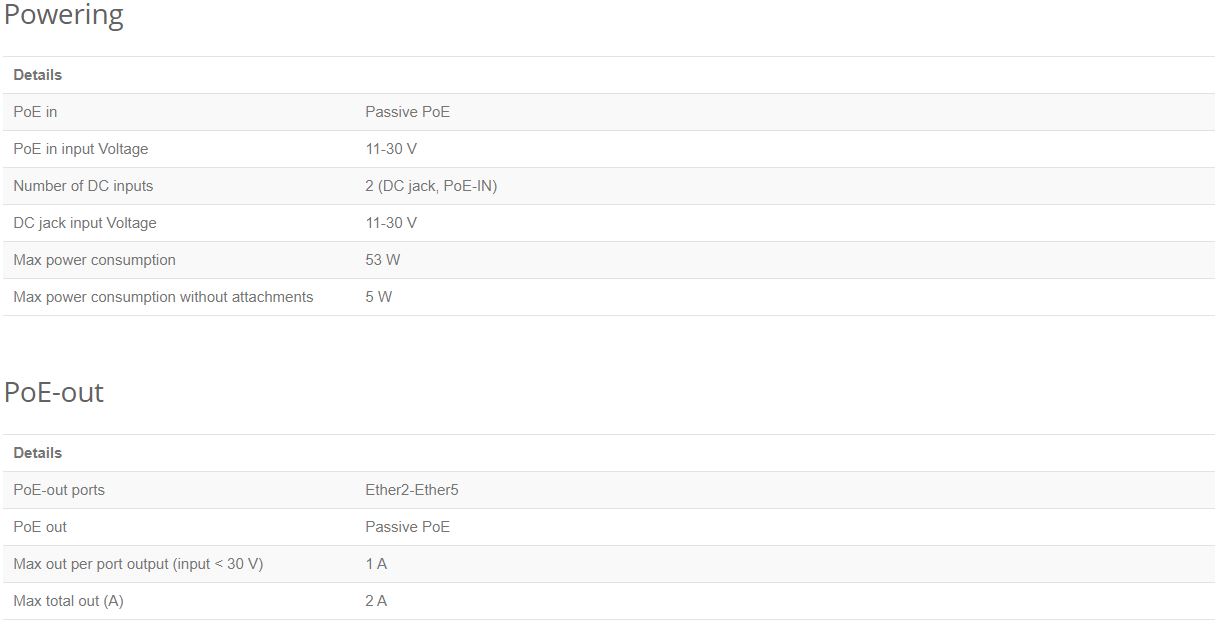Select the Max total out (A) label

click(68, 601)
